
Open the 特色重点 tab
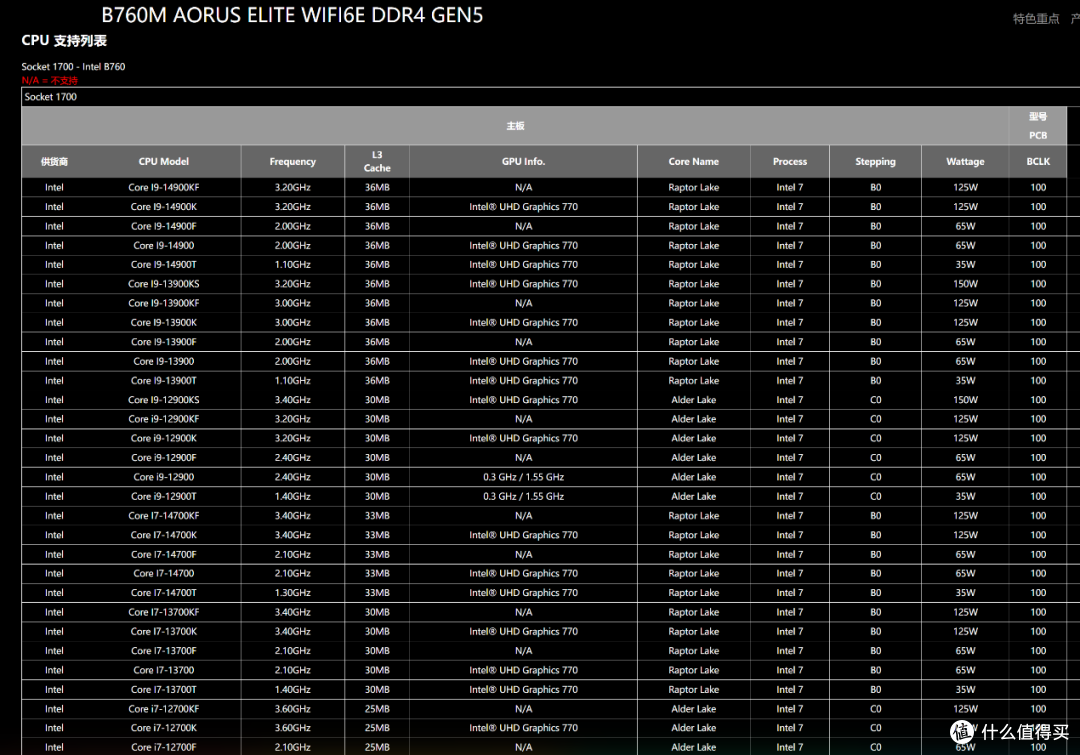(1035, 19)
